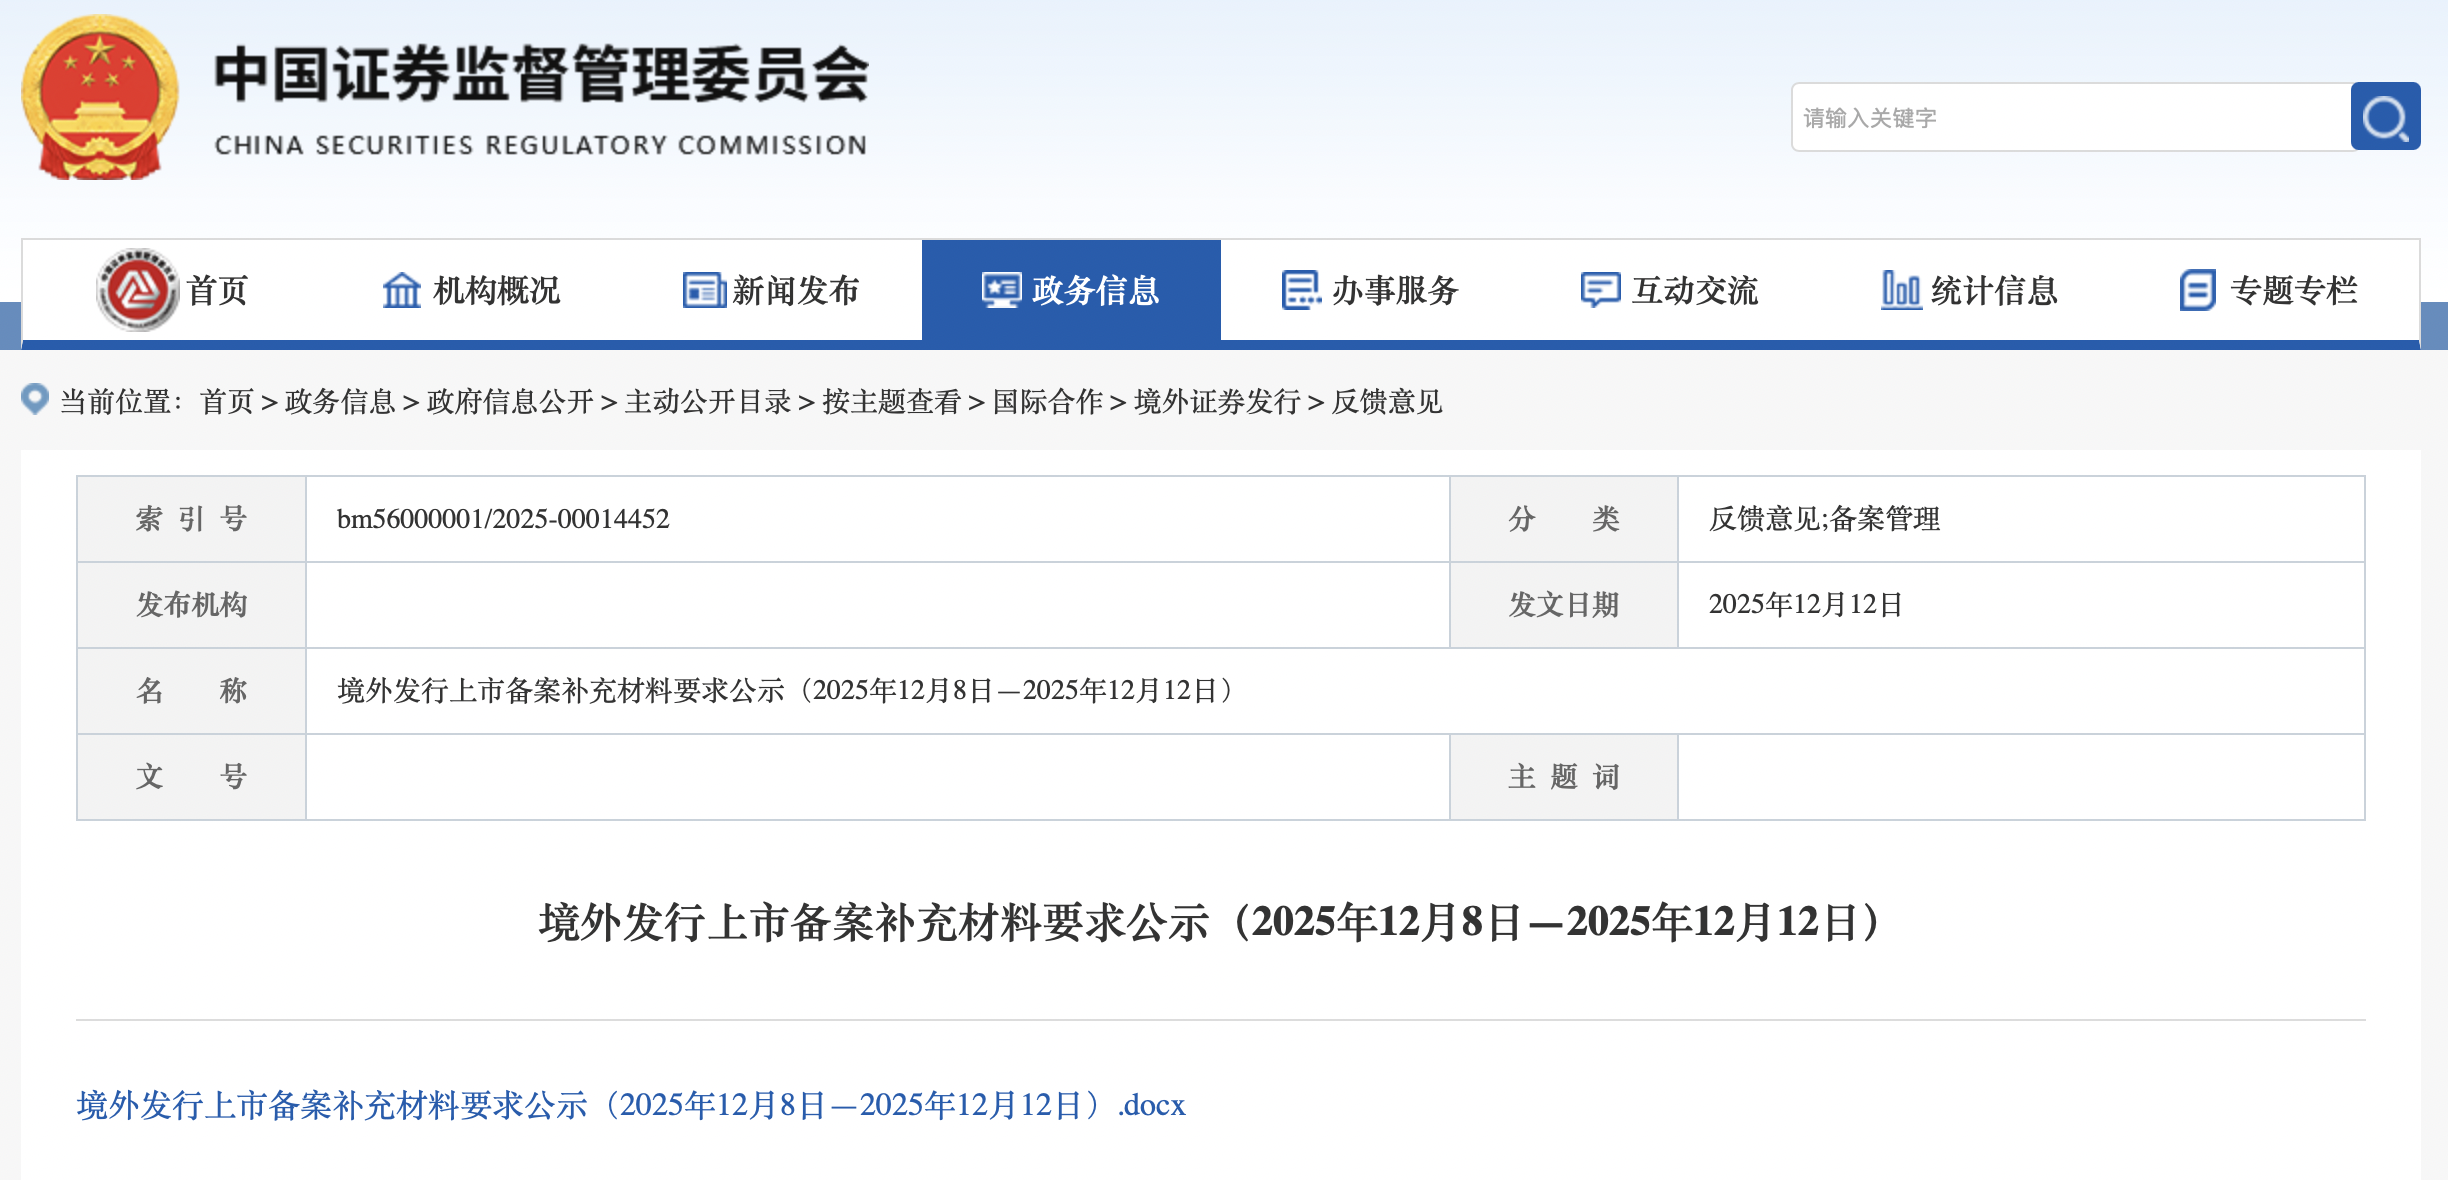Image resolution: width=2448 pixels, height=1180 pixels.
Task: Click the national emblem logo
Action: [x=100, y=98]
